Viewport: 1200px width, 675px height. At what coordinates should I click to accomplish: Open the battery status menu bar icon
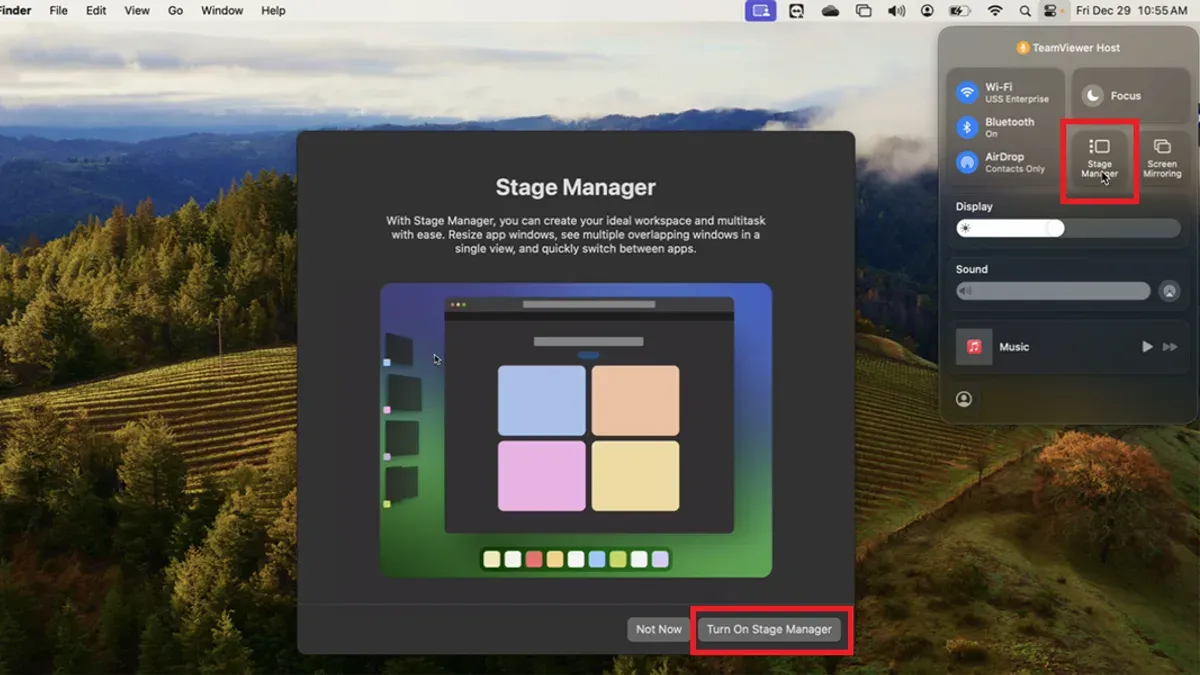[960, 11]
